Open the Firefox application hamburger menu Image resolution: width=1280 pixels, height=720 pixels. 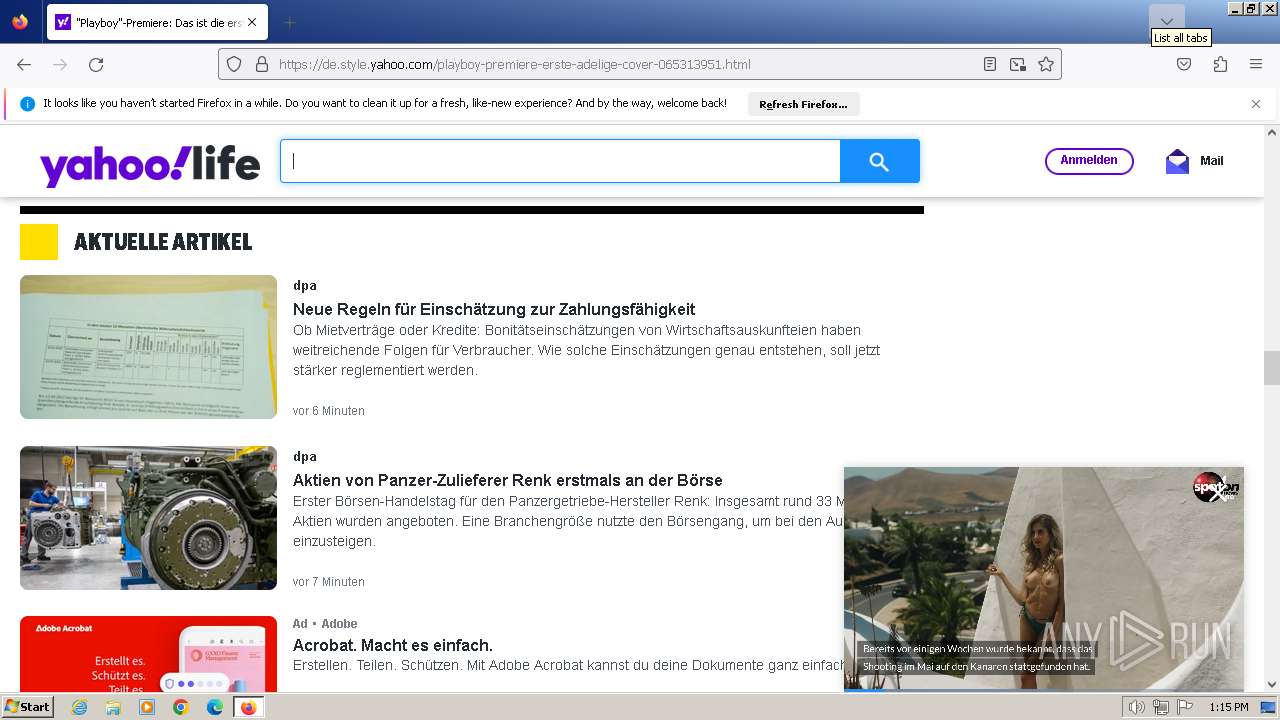[x=1256, y=64]
